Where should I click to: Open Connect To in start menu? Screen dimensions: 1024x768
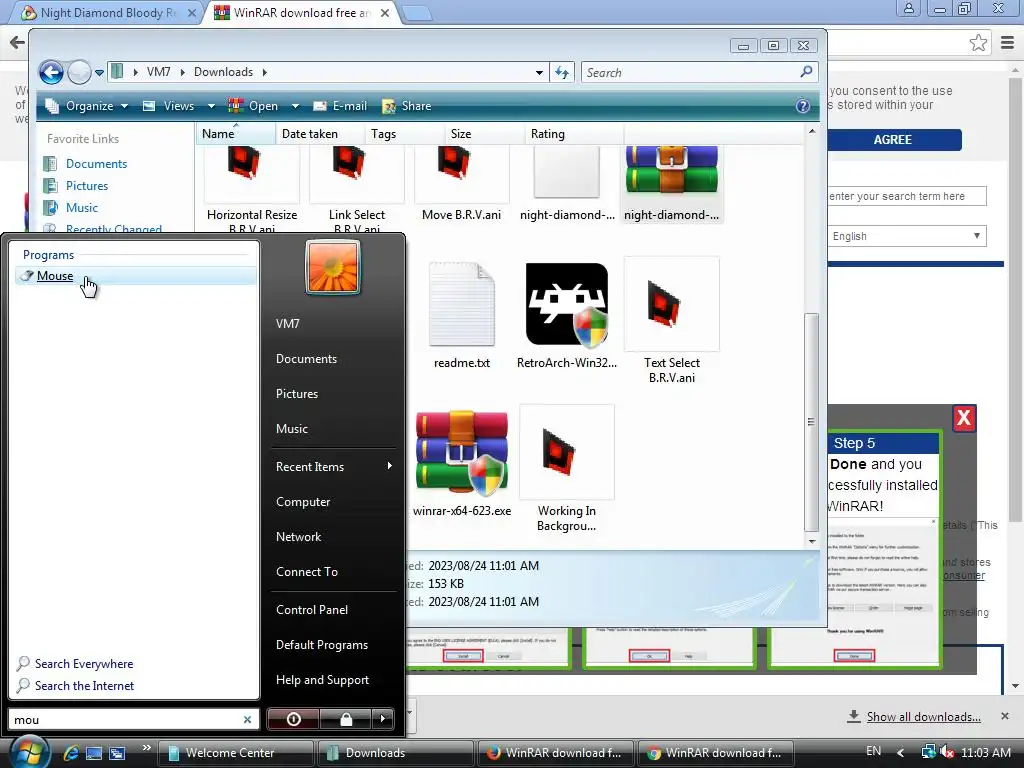point(307,571)
